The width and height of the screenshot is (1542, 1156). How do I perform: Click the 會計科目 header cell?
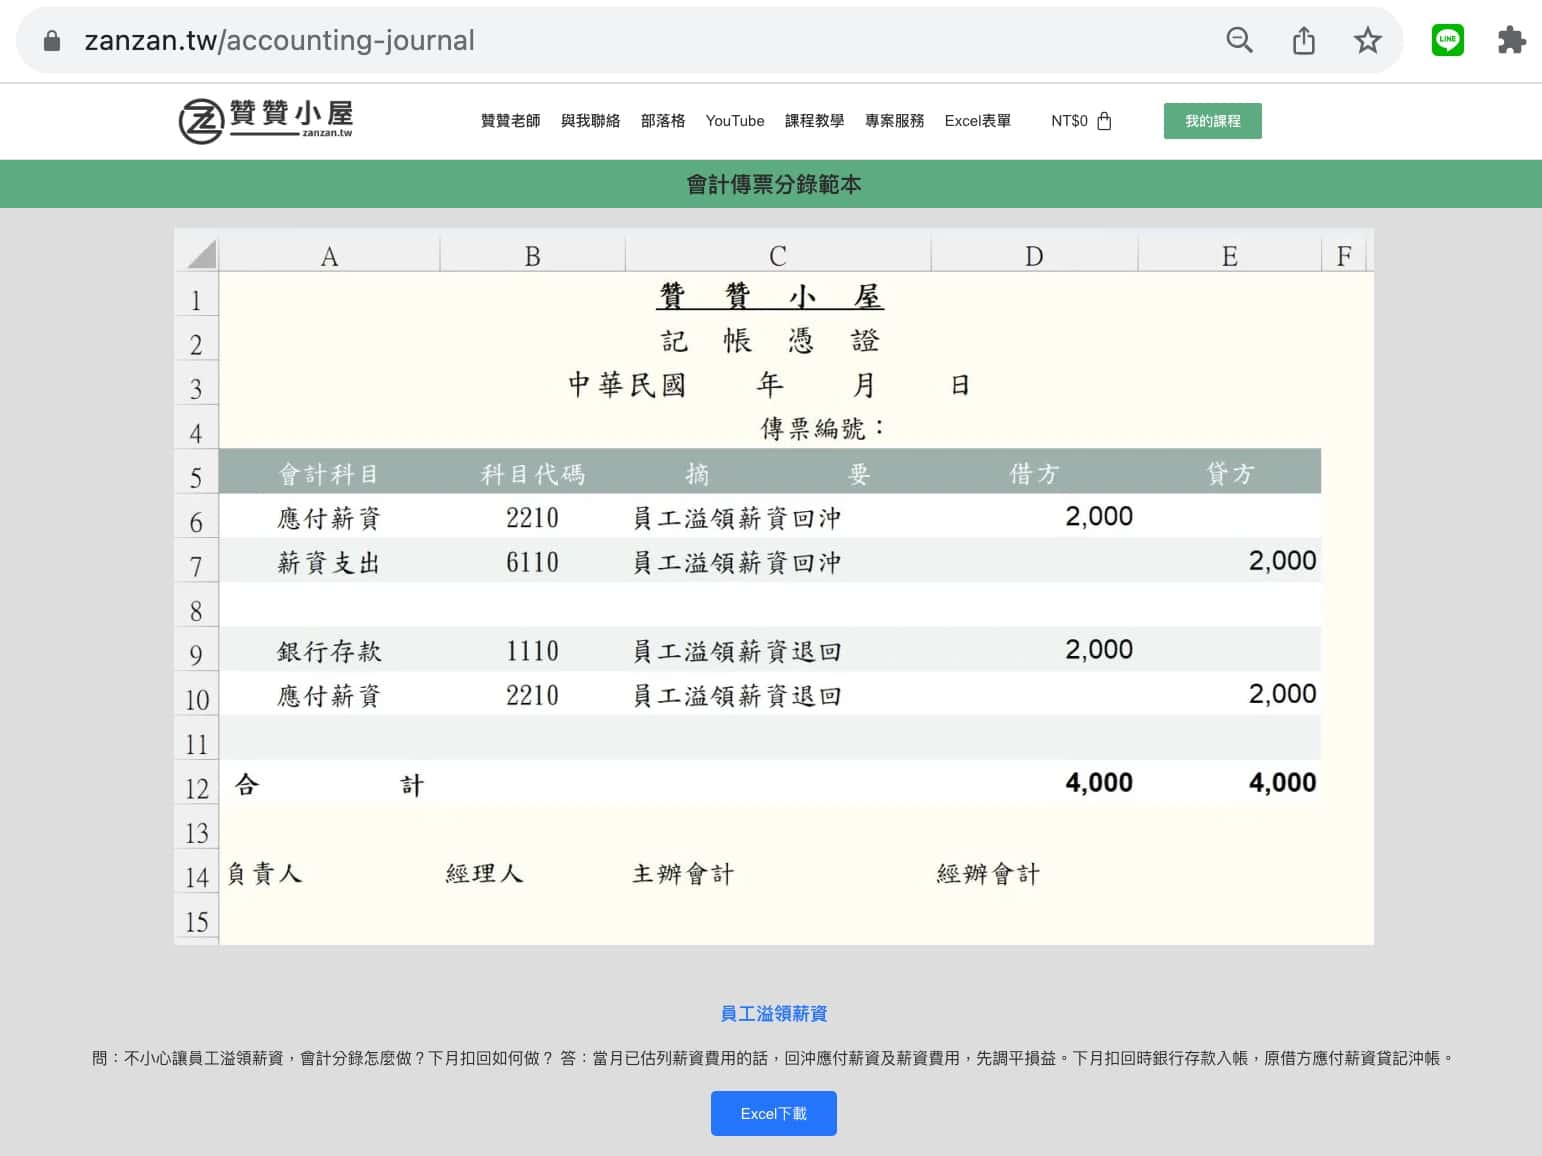point(329,473)
